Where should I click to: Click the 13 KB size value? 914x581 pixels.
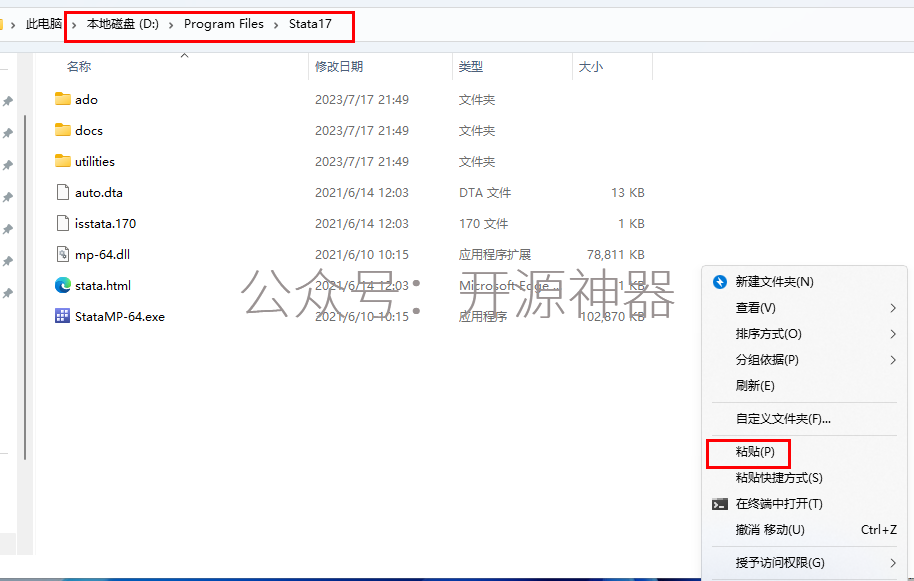coord(628,192)
